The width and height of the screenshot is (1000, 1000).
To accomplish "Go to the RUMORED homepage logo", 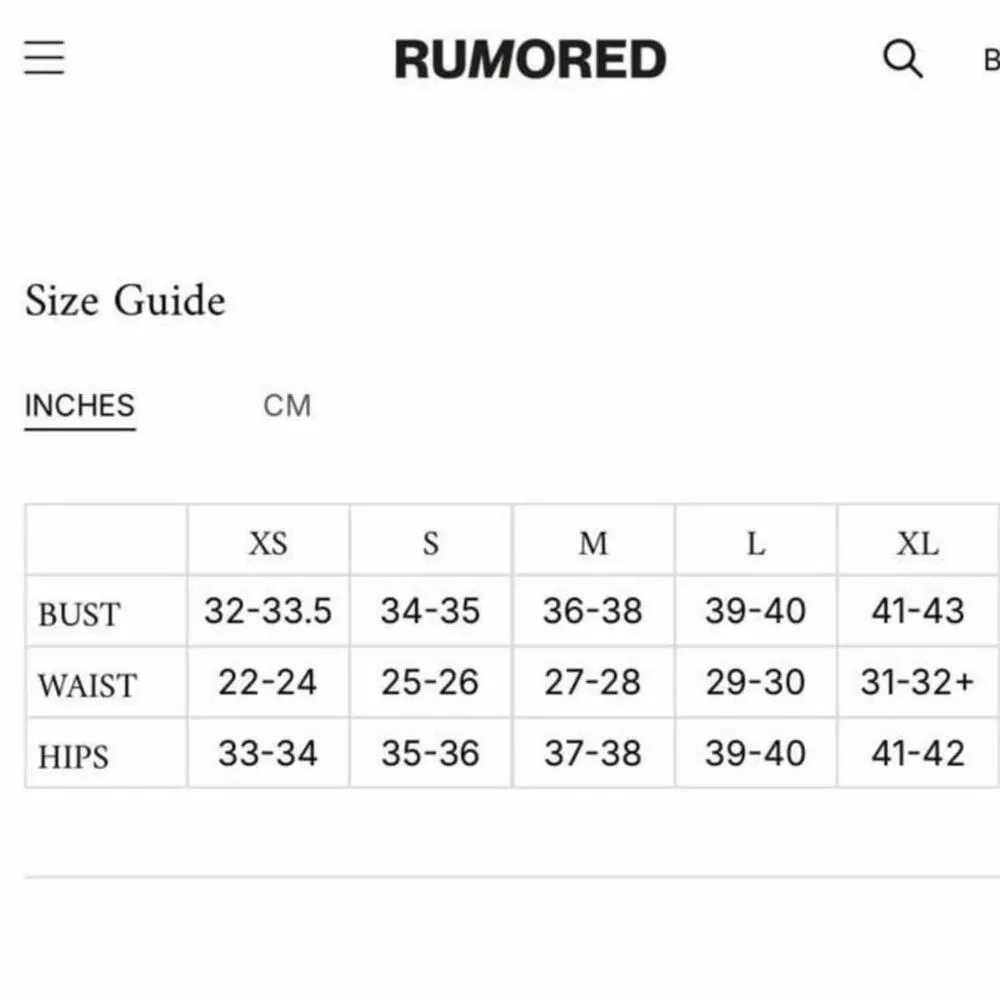I will (530, 60).
